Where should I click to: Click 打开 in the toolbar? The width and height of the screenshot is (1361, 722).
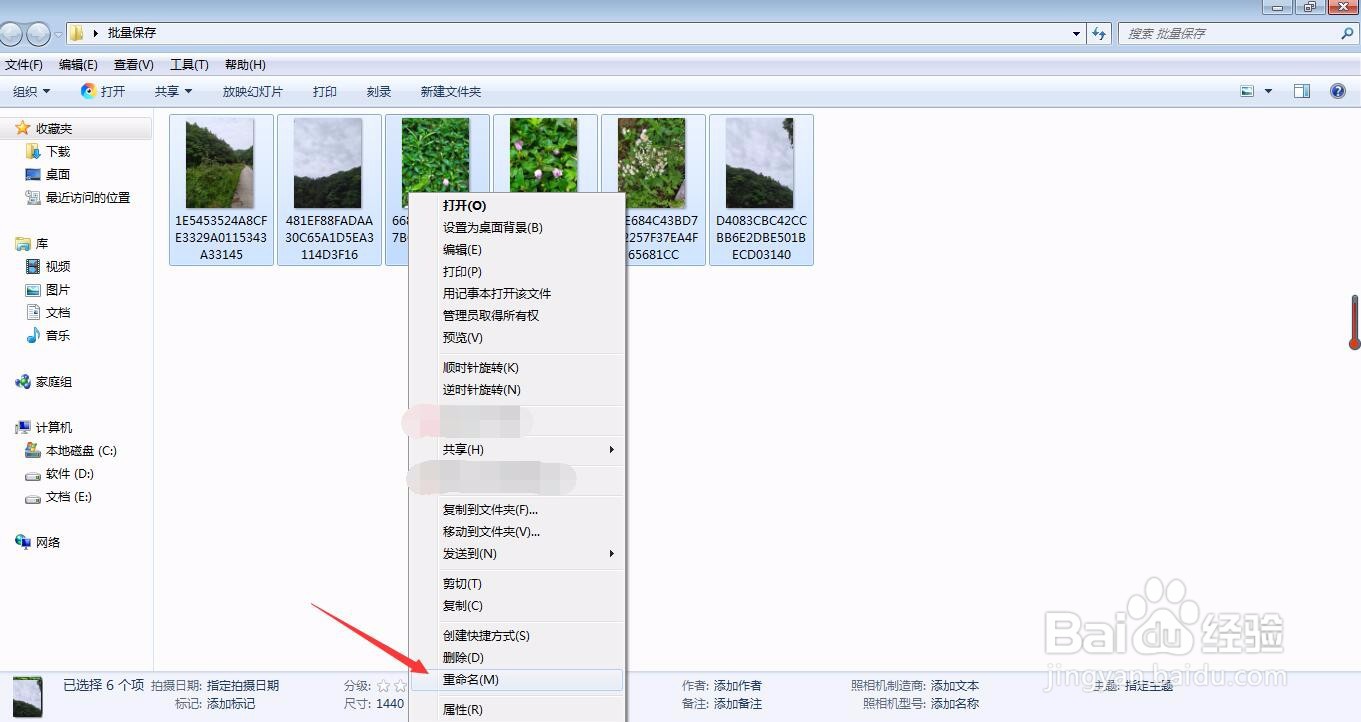point(103,91)
